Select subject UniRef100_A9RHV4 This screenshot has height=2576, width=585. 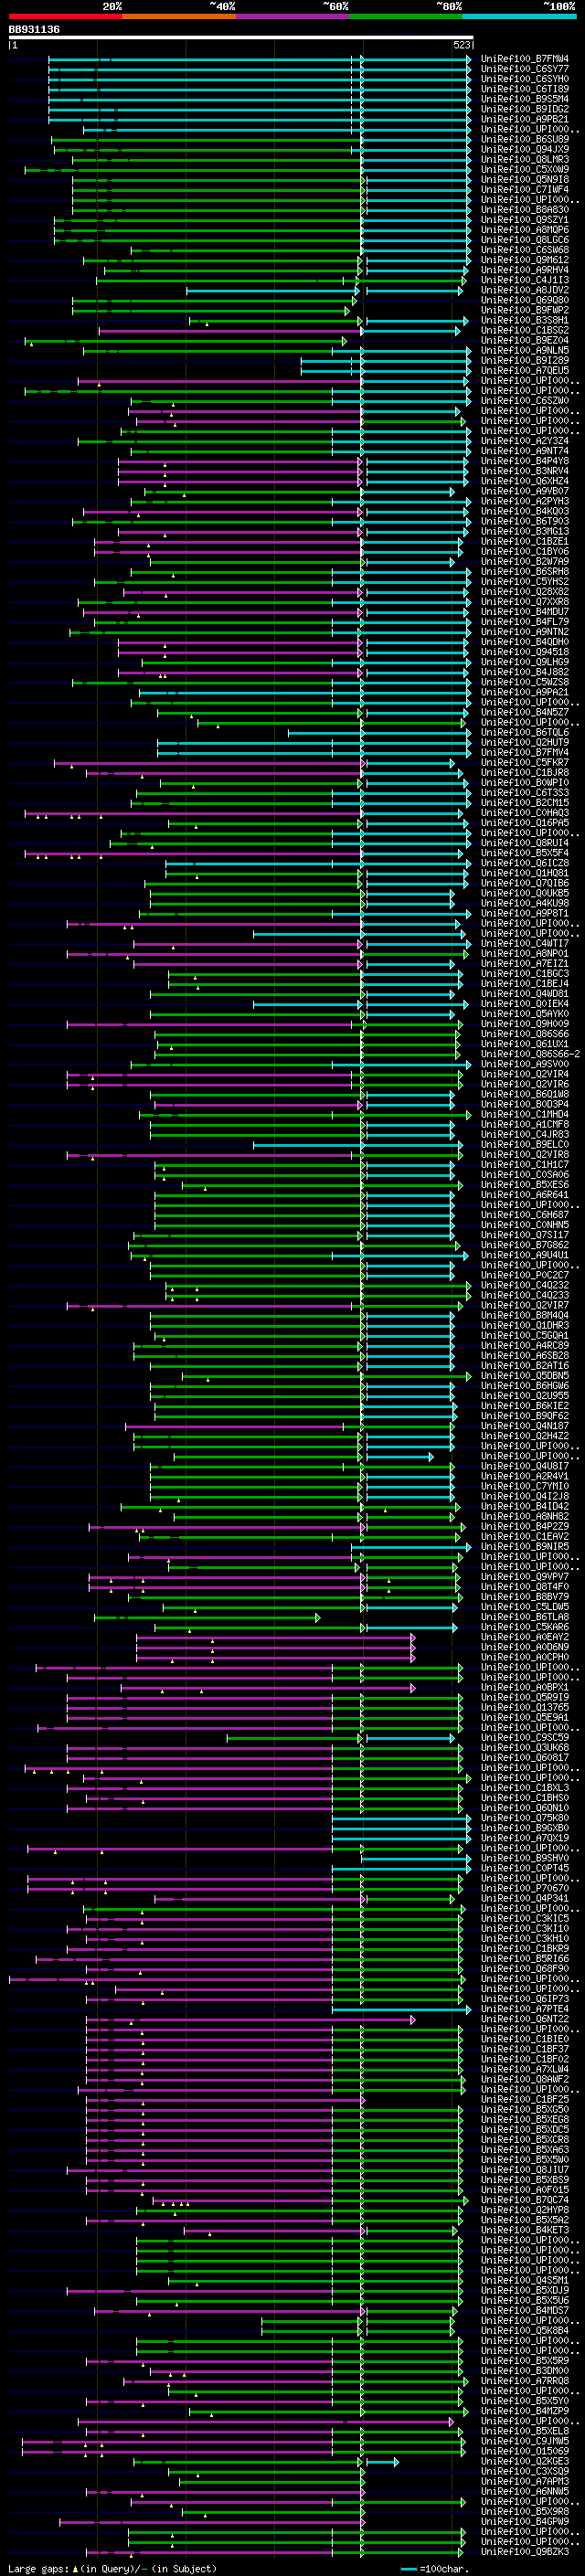525,270
